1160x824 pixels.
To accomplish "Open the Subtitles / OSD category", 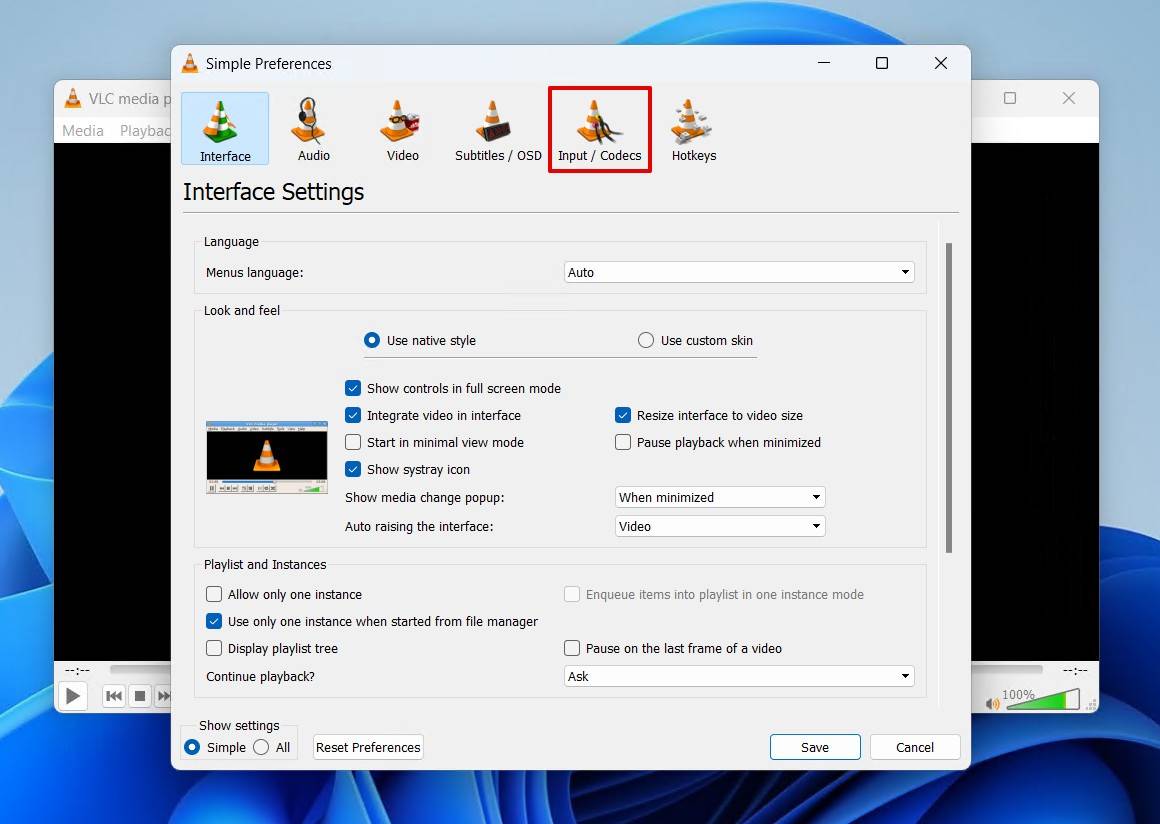I will pos(498,129).
